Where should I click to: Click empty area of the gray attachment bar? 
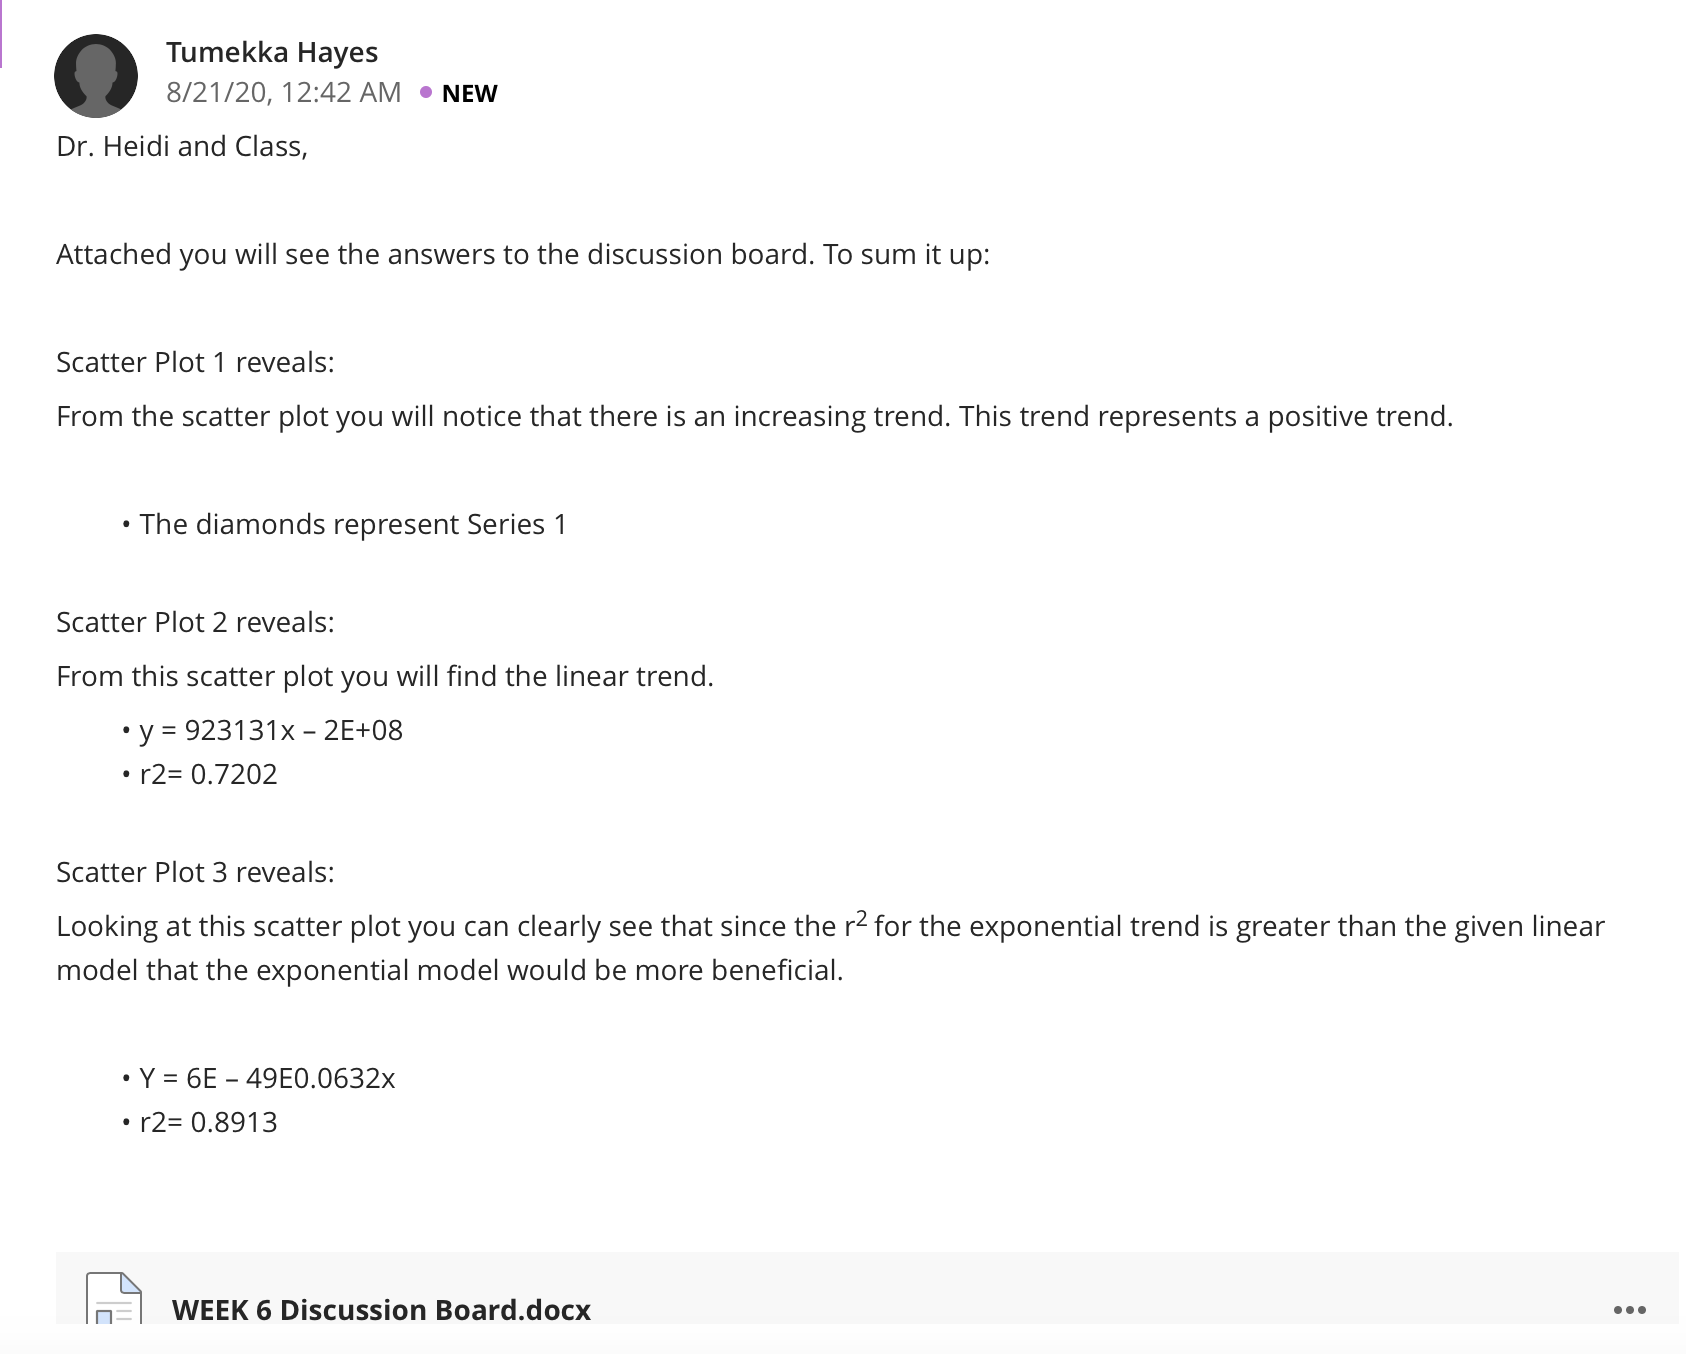pos(1100,1290)
